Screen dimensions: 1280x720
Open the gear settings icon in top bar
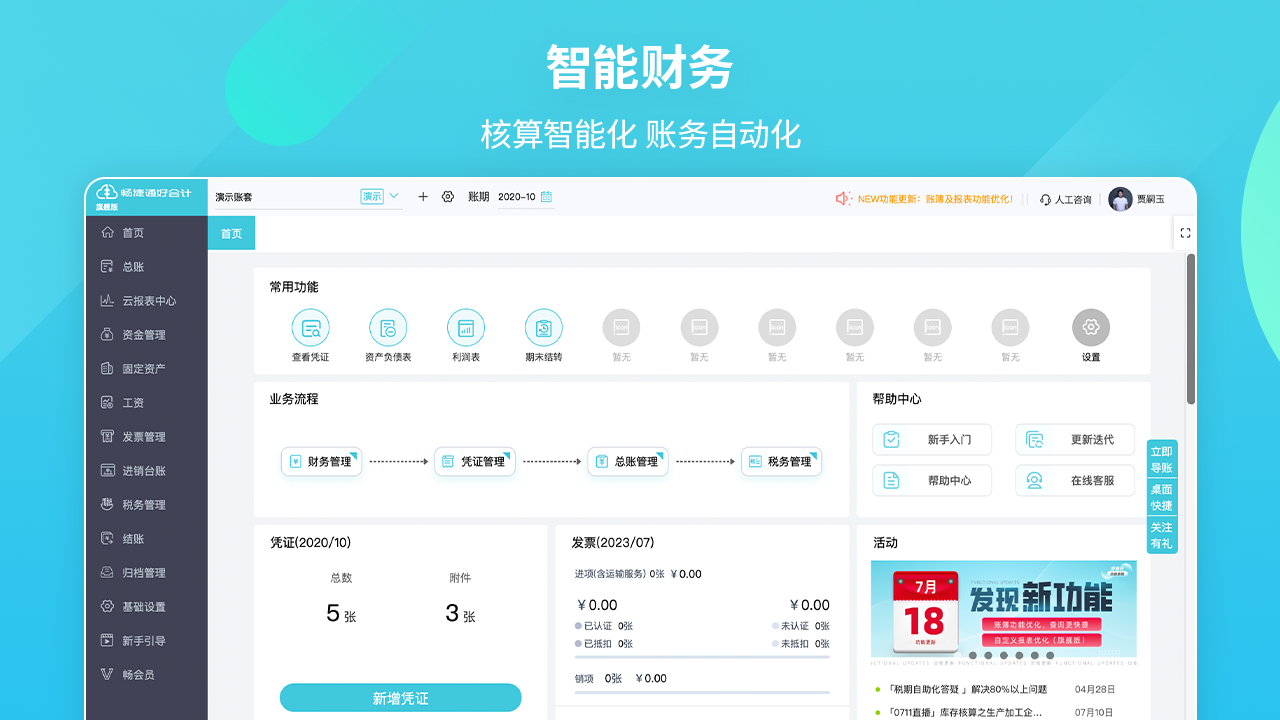point(448,197)
